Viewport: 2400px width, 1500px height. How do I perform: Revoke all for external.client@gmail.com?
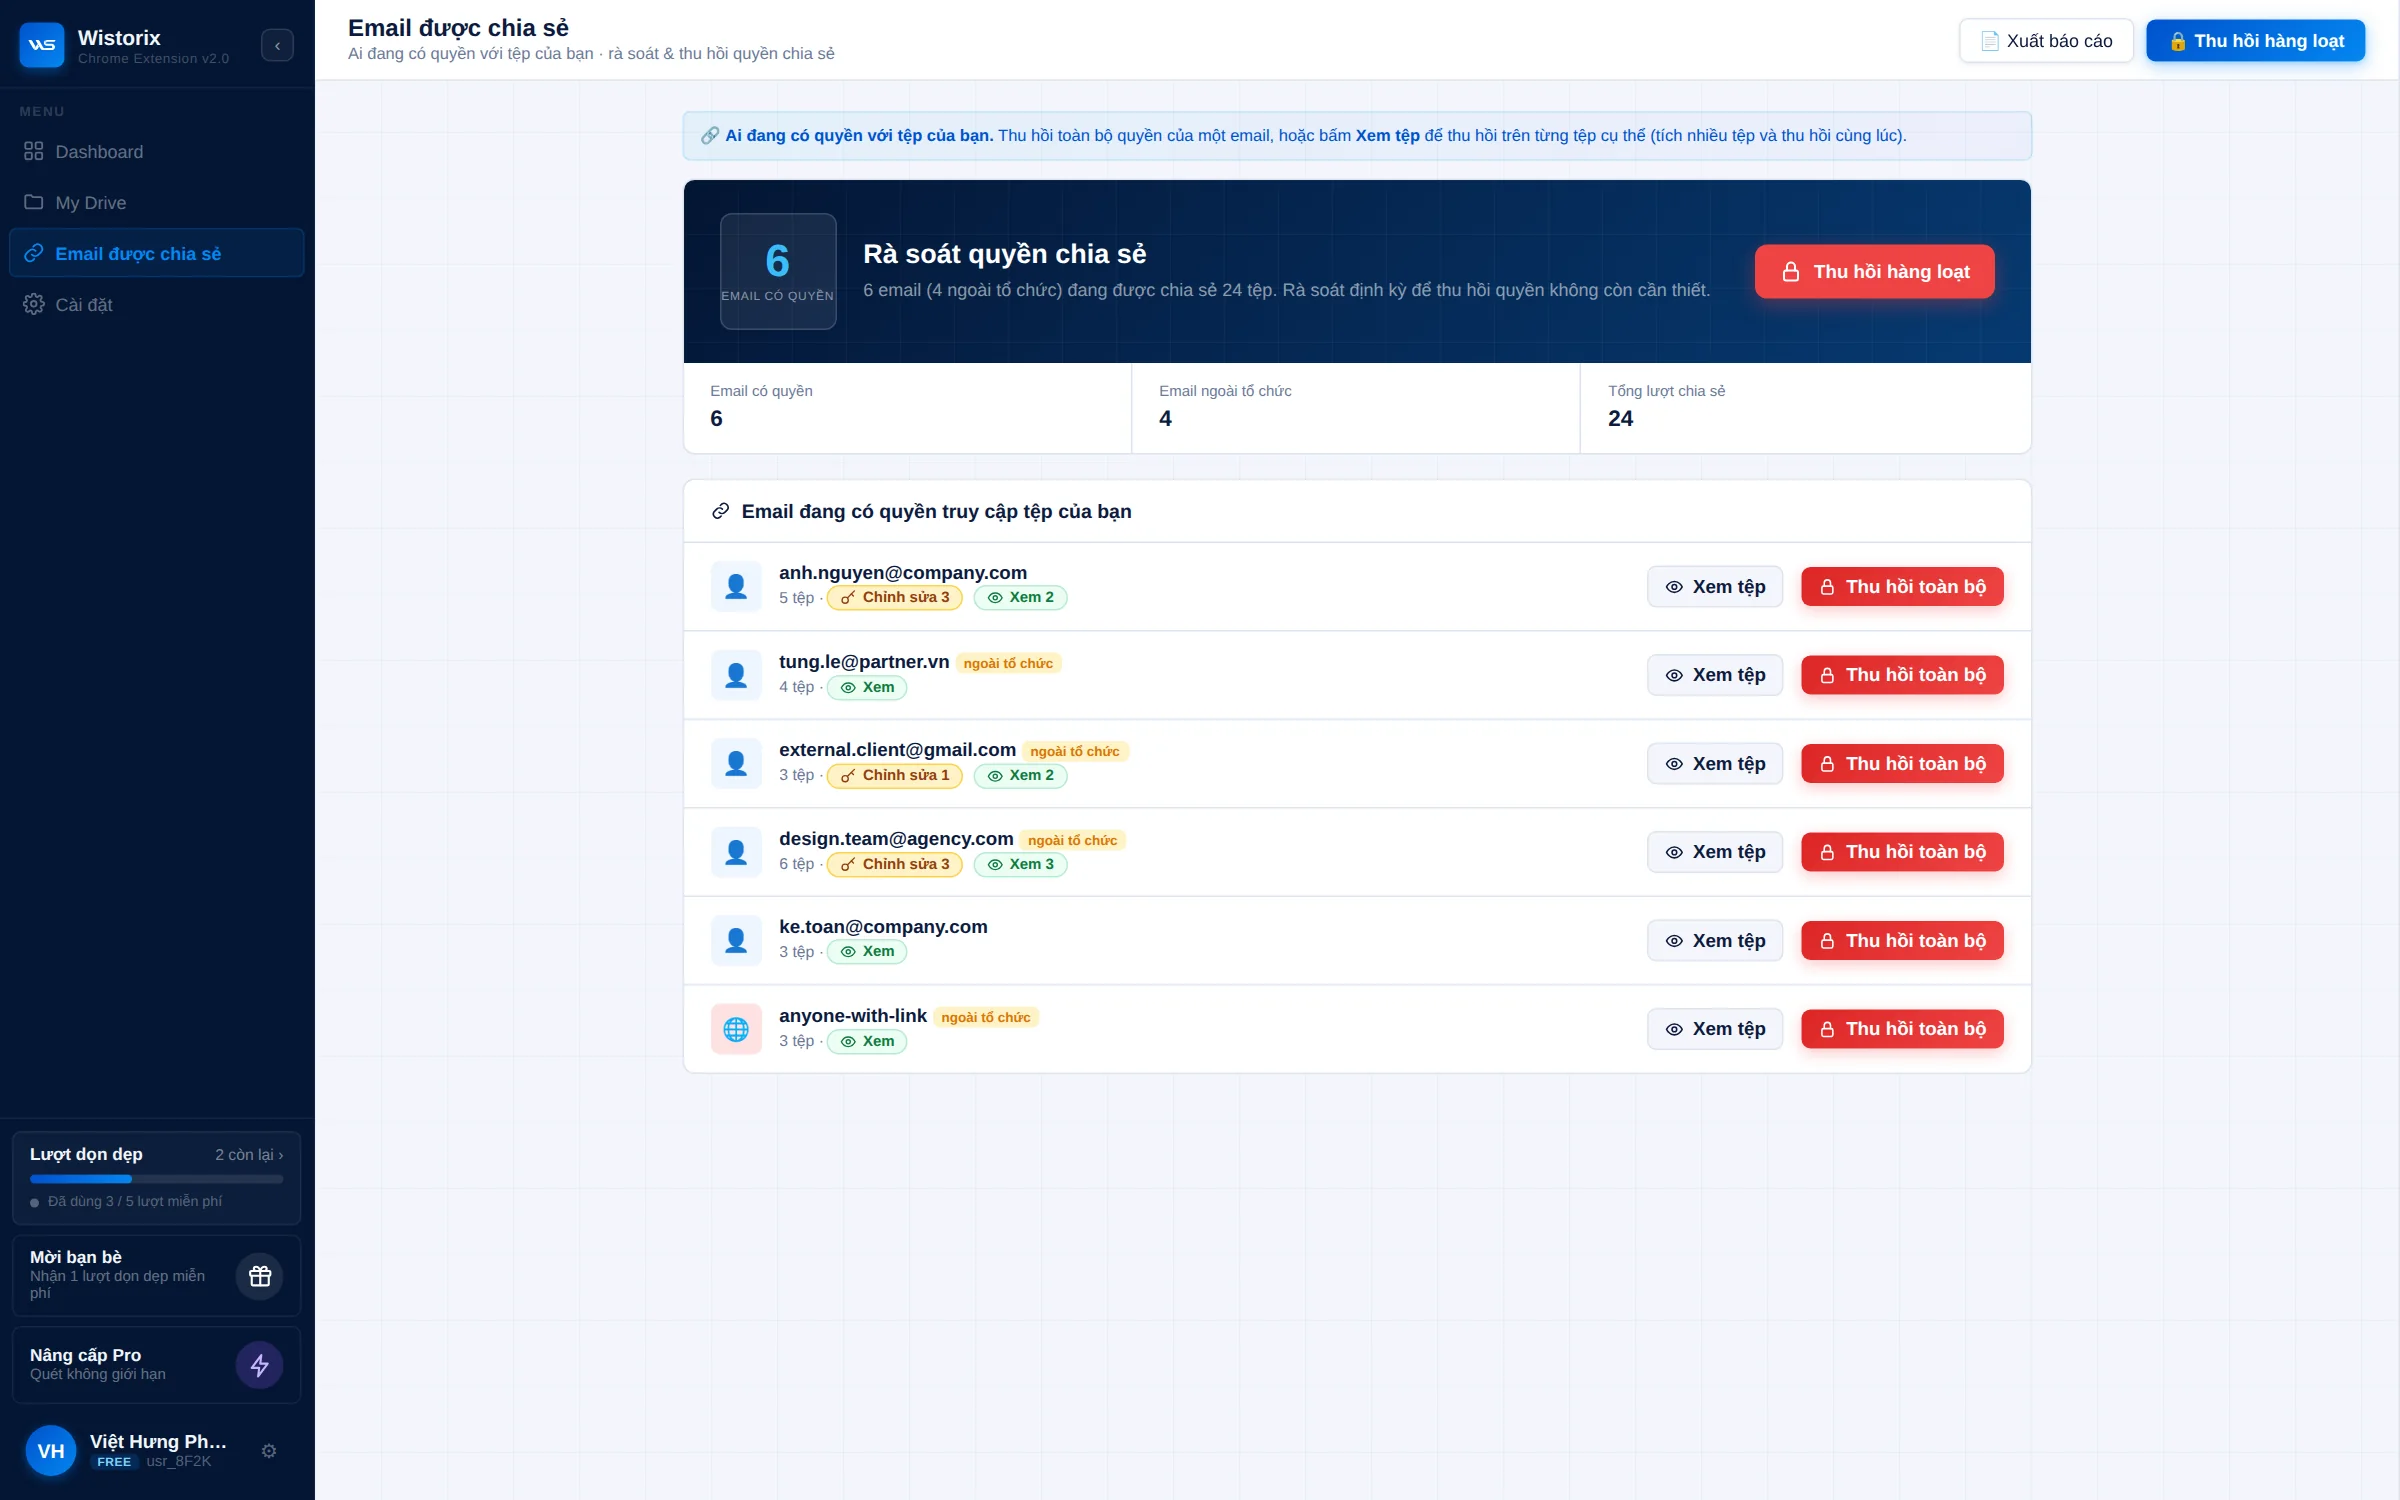pyautogui.click(x=1902, y=764)
